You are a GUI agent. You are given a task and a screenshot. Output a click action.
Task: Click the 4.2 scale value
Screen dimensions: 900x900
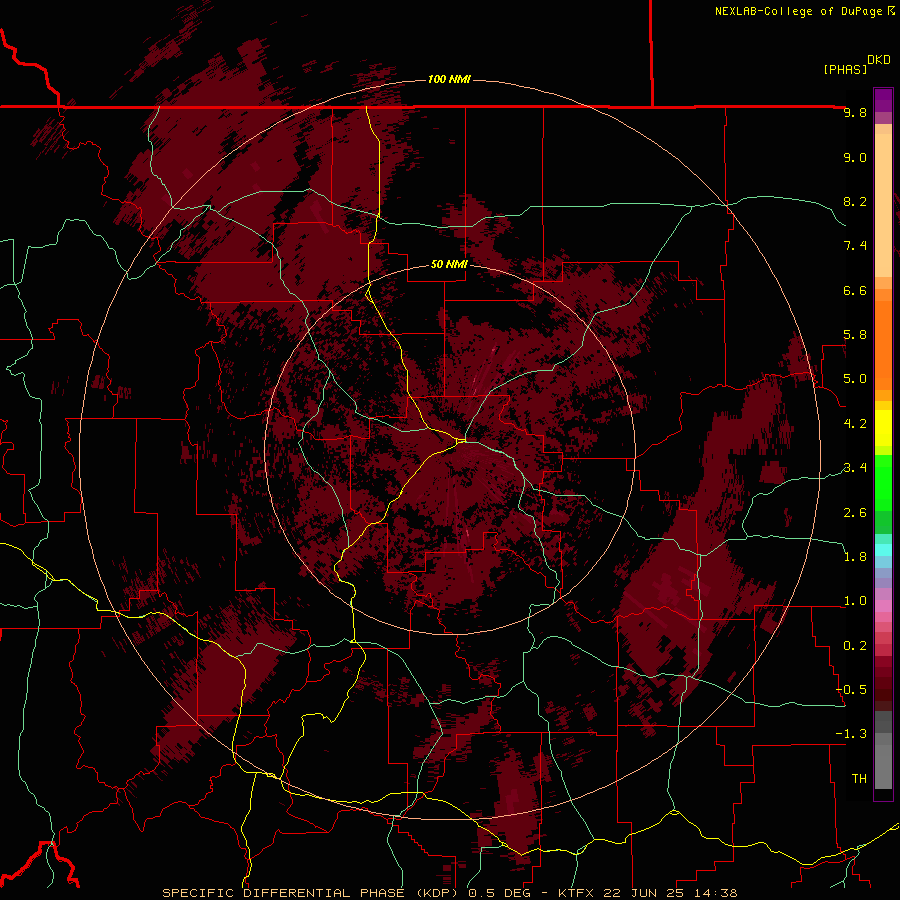click(x=855, y=424)
